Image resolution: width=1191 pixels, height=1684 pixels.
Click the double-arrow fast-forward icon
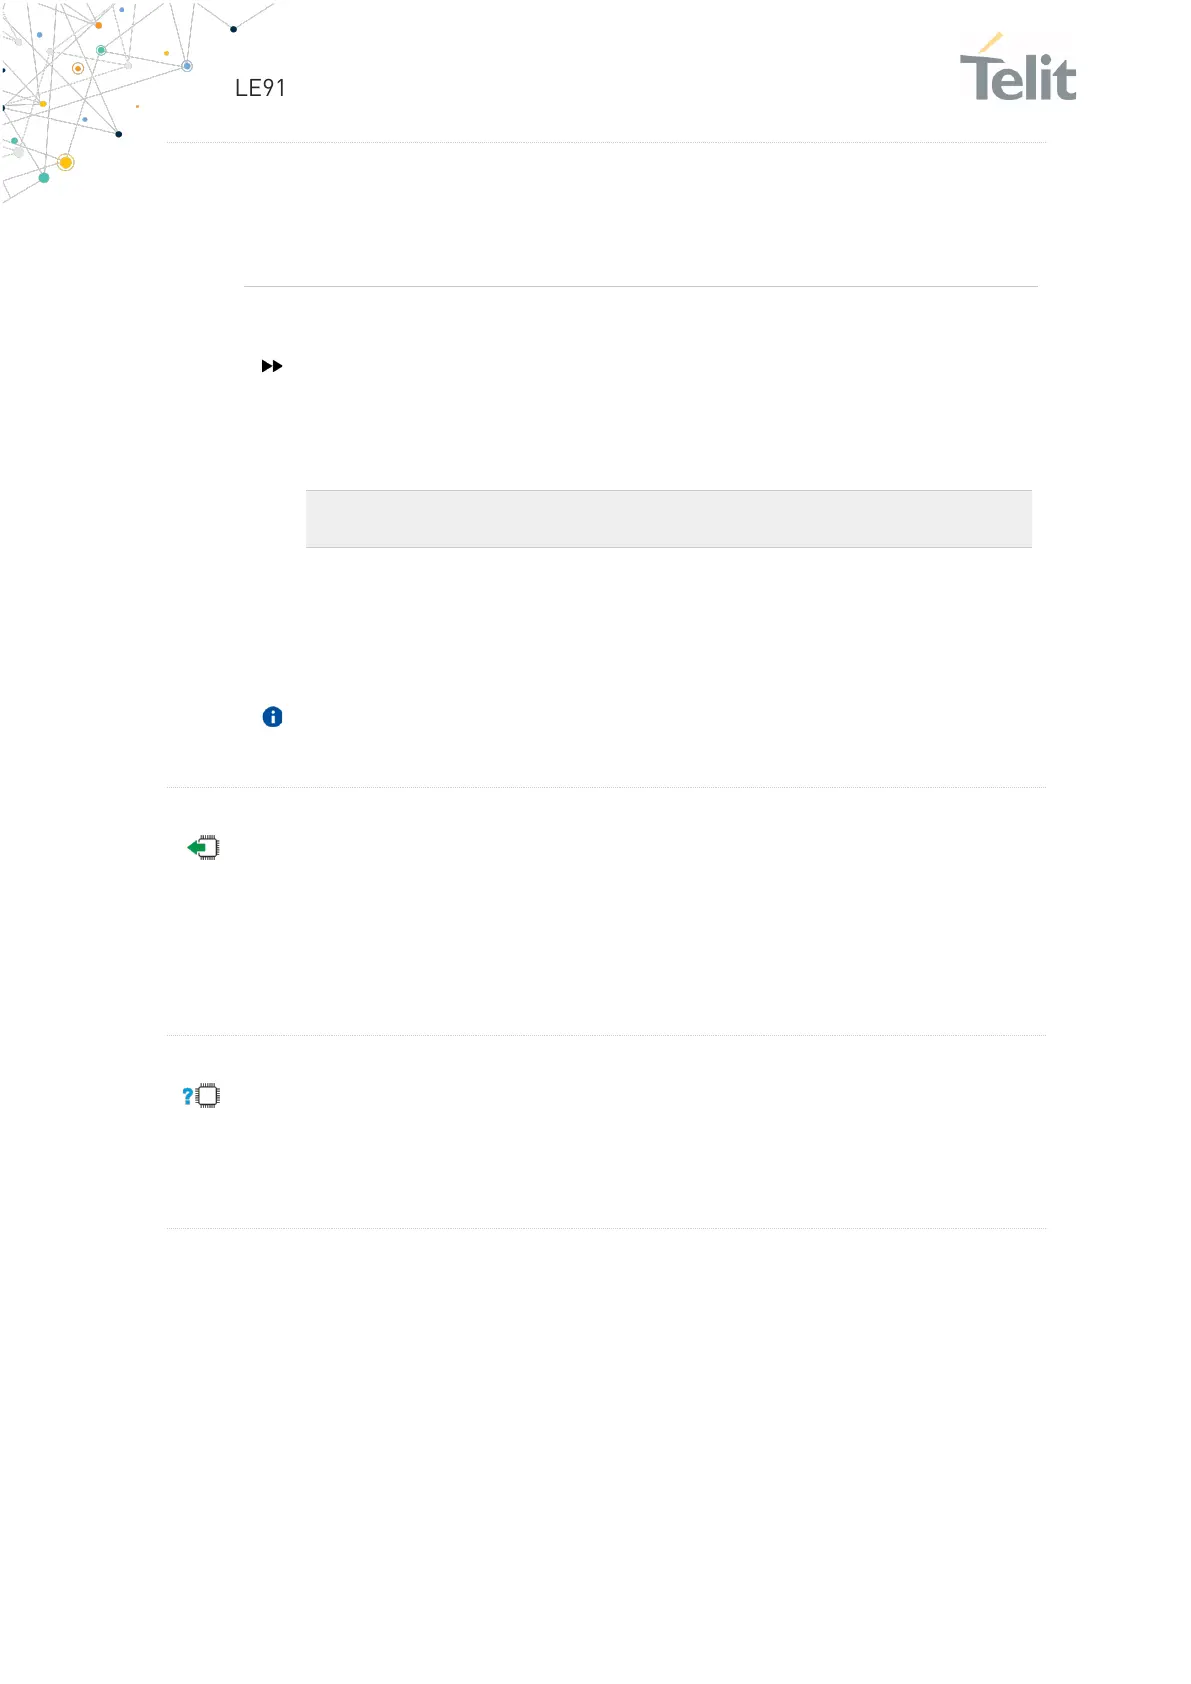tap(272, 367)
